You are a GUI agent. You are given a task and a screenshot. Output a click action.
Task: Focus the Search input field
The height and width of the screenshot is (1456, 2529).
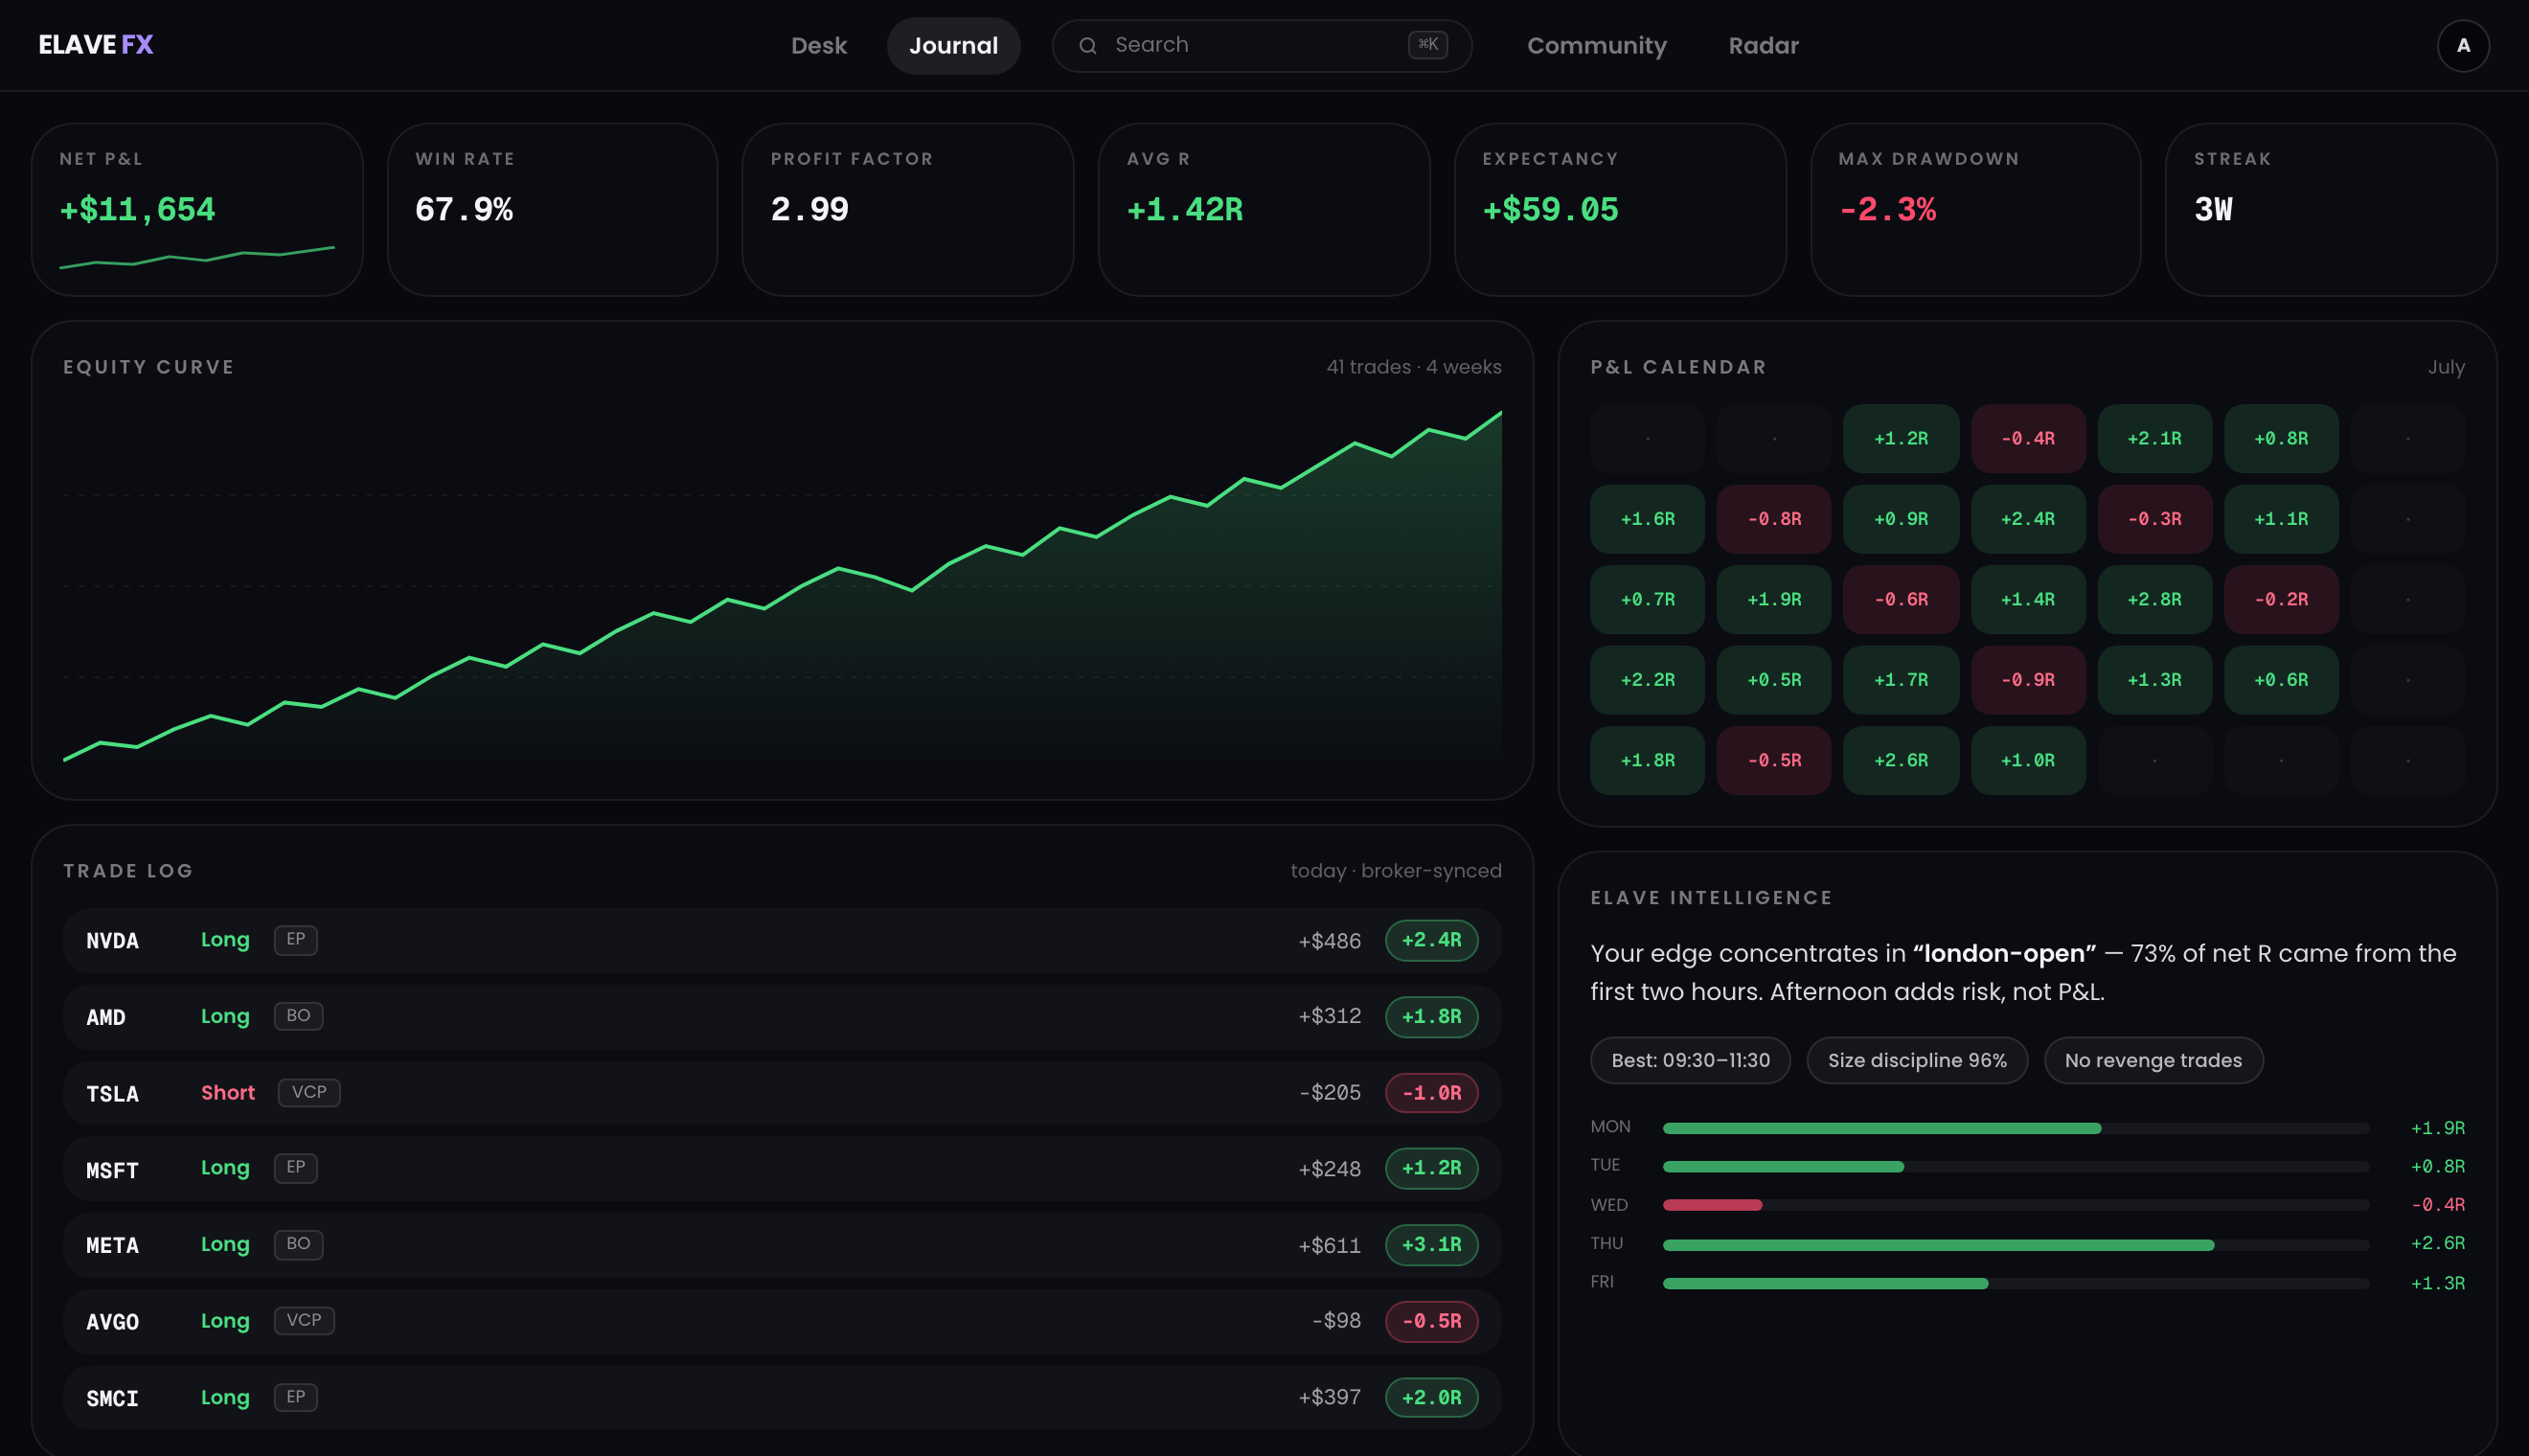pyautogui.click(x=1261, y=45)
